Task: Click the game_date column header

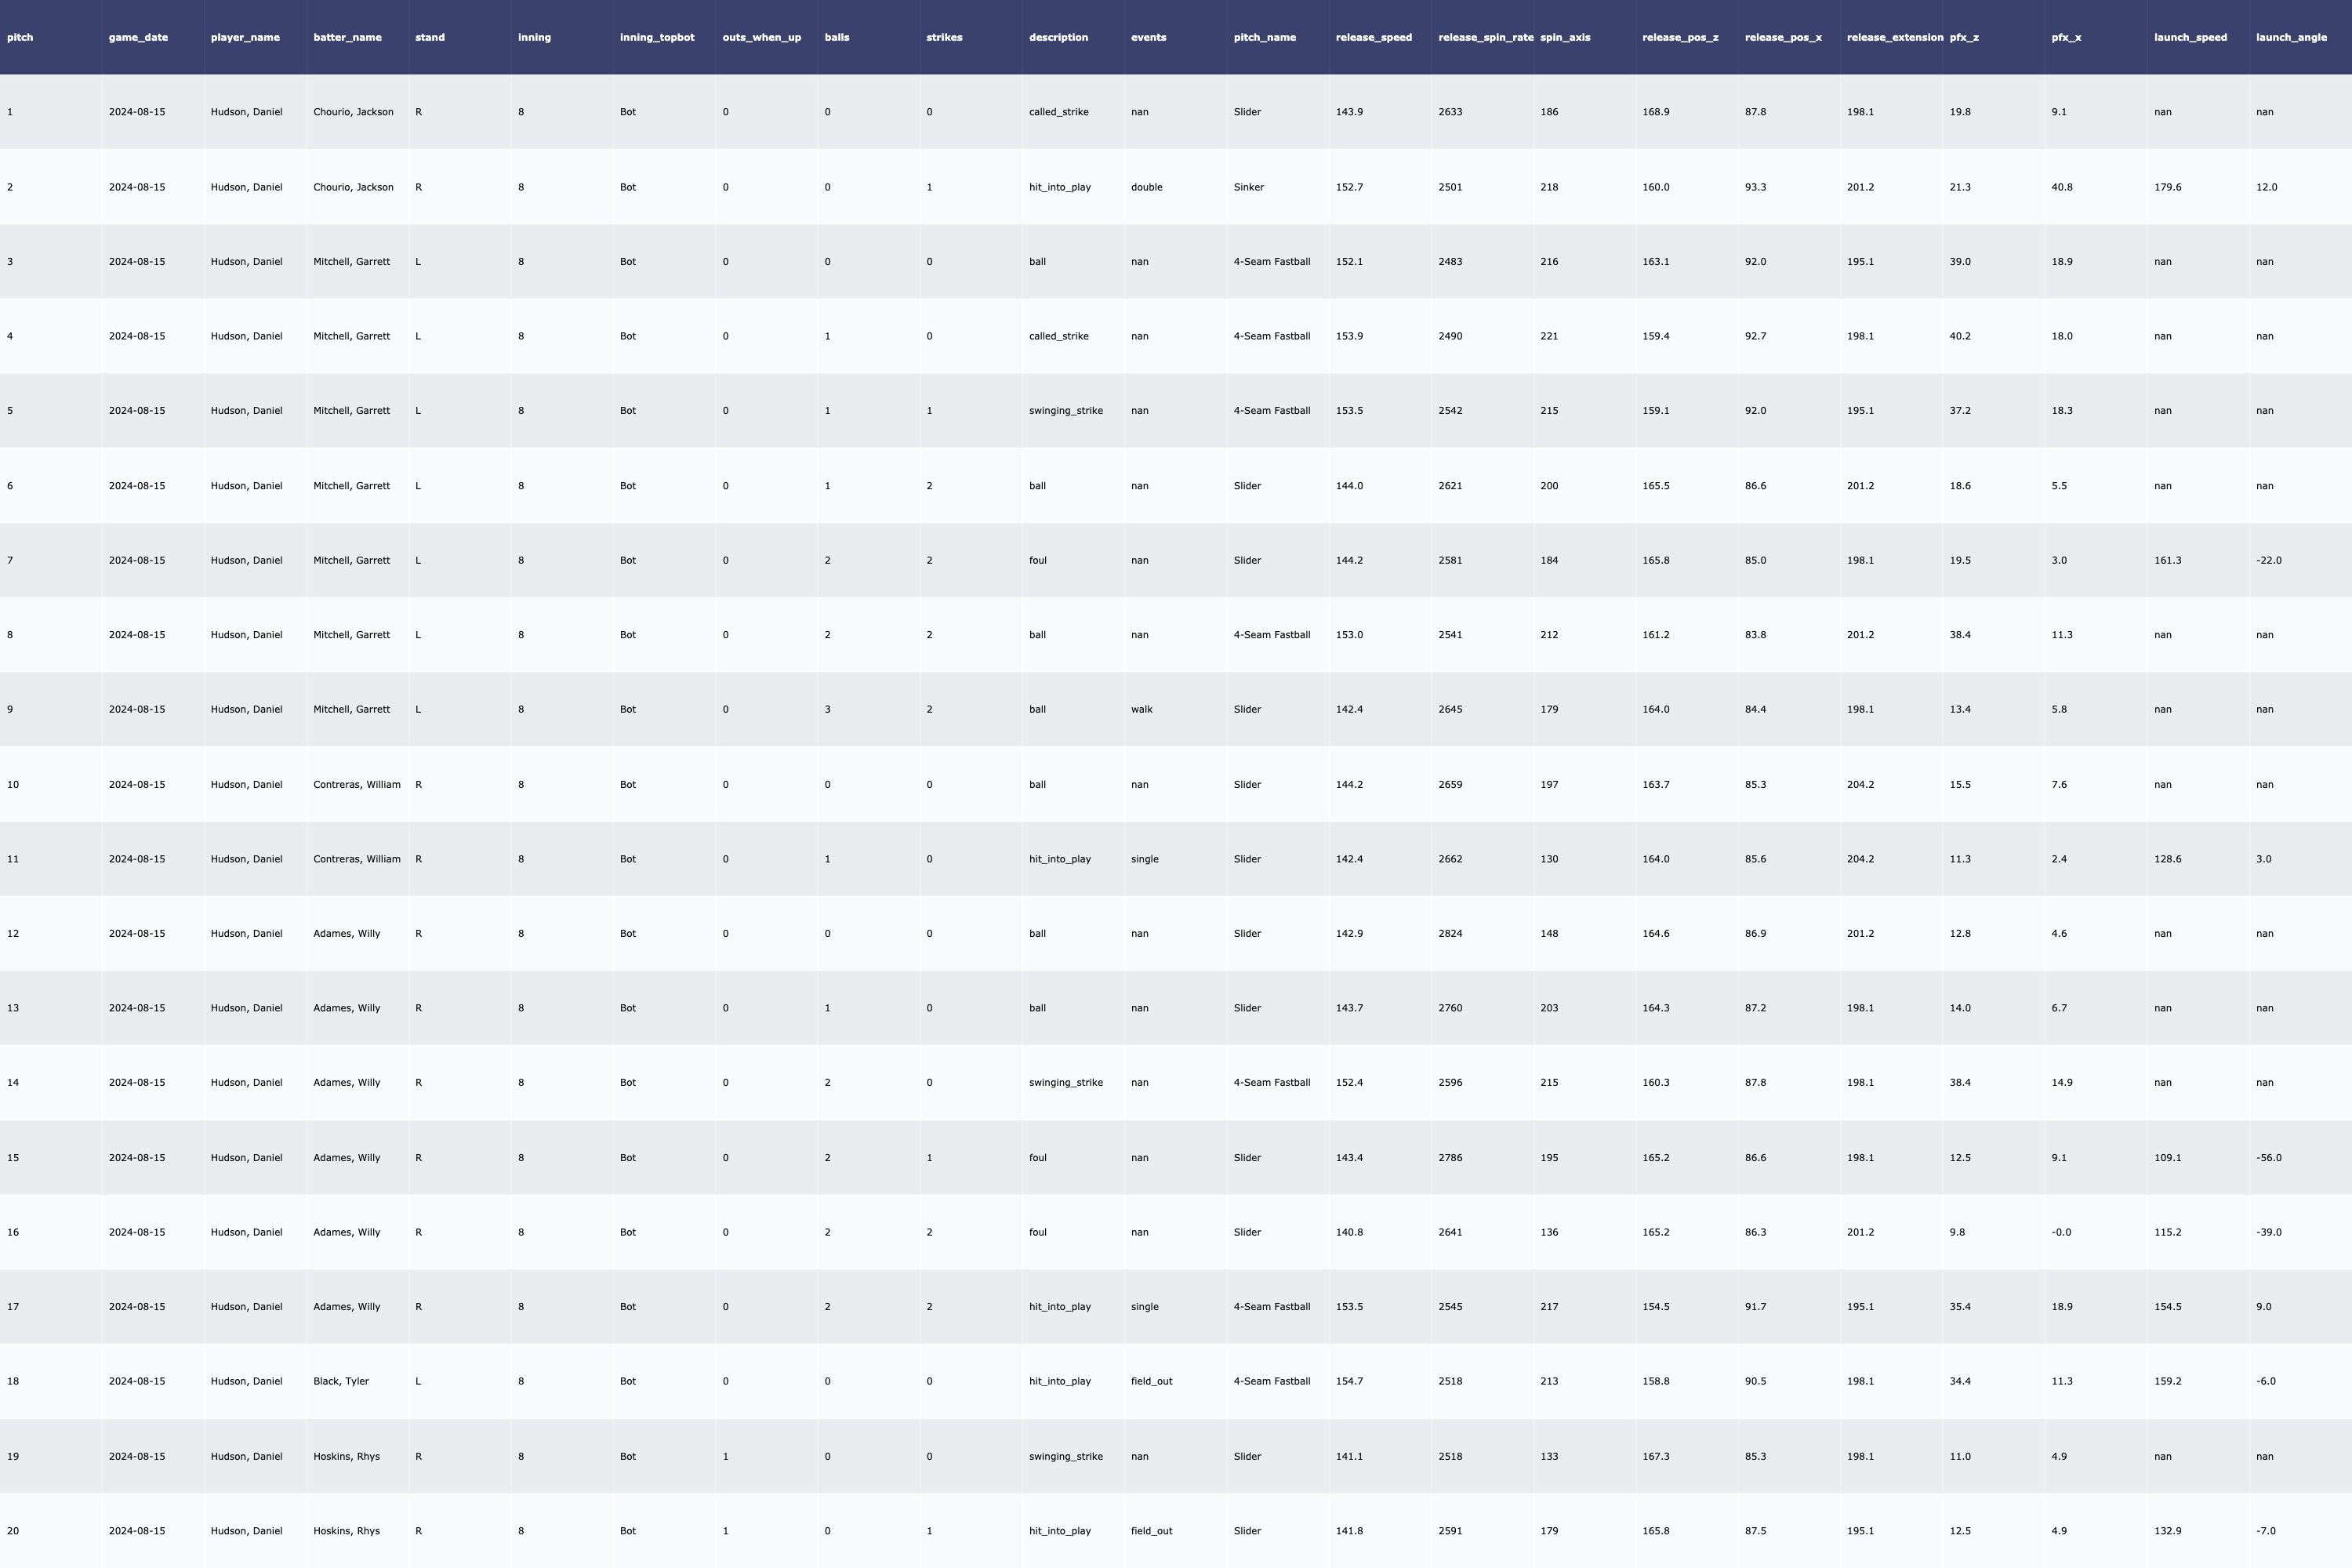Action: point(138,37)
